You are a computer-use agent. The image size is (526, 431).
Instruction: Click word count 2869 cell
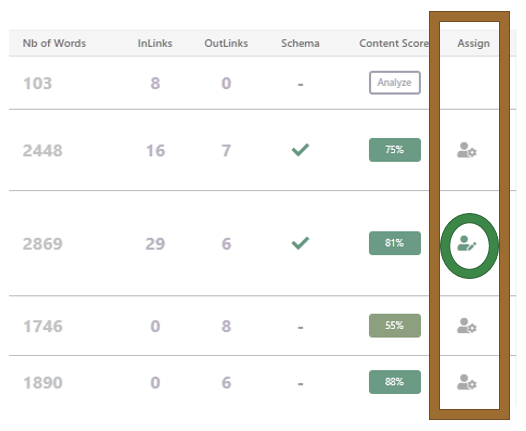coord(43,244)
